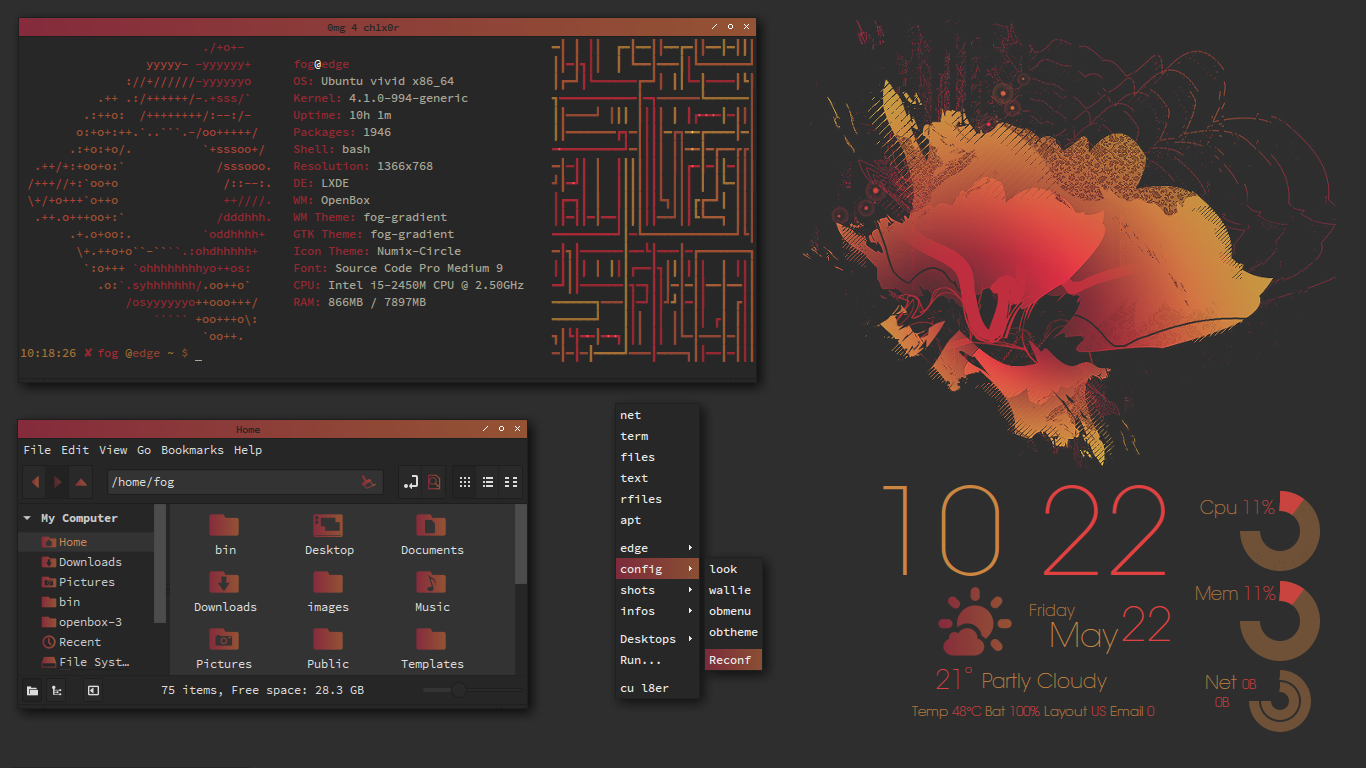1366x768 pixels.
Task: Open the Templates folder icon
Action: 431,639
